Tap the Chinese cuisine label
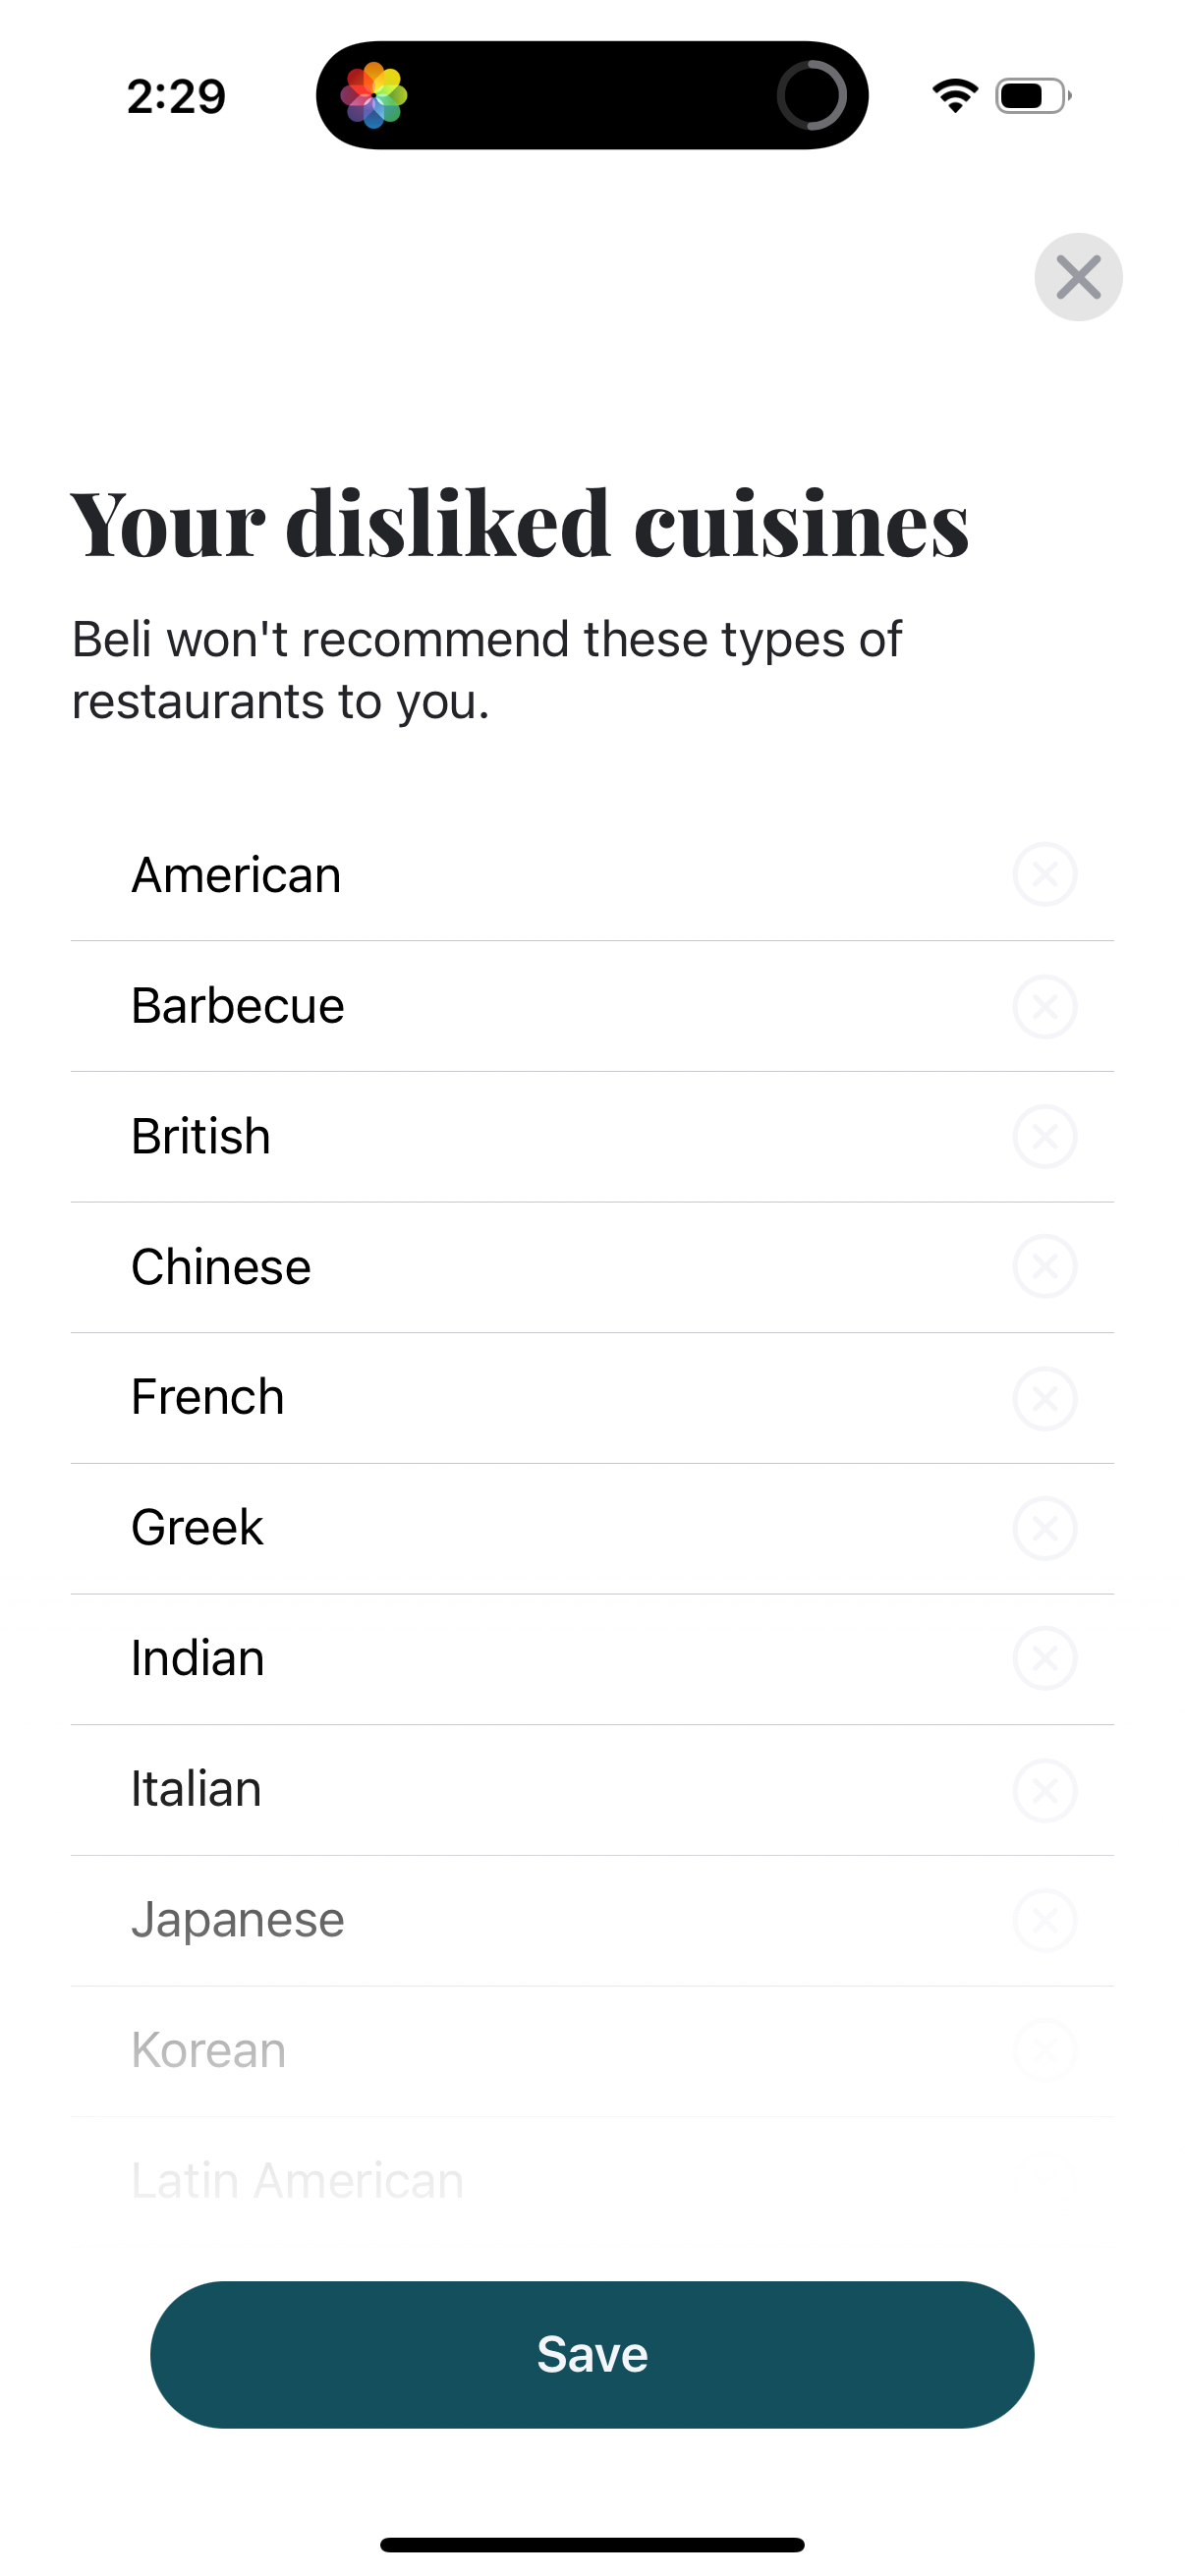 click(221, 1267)
